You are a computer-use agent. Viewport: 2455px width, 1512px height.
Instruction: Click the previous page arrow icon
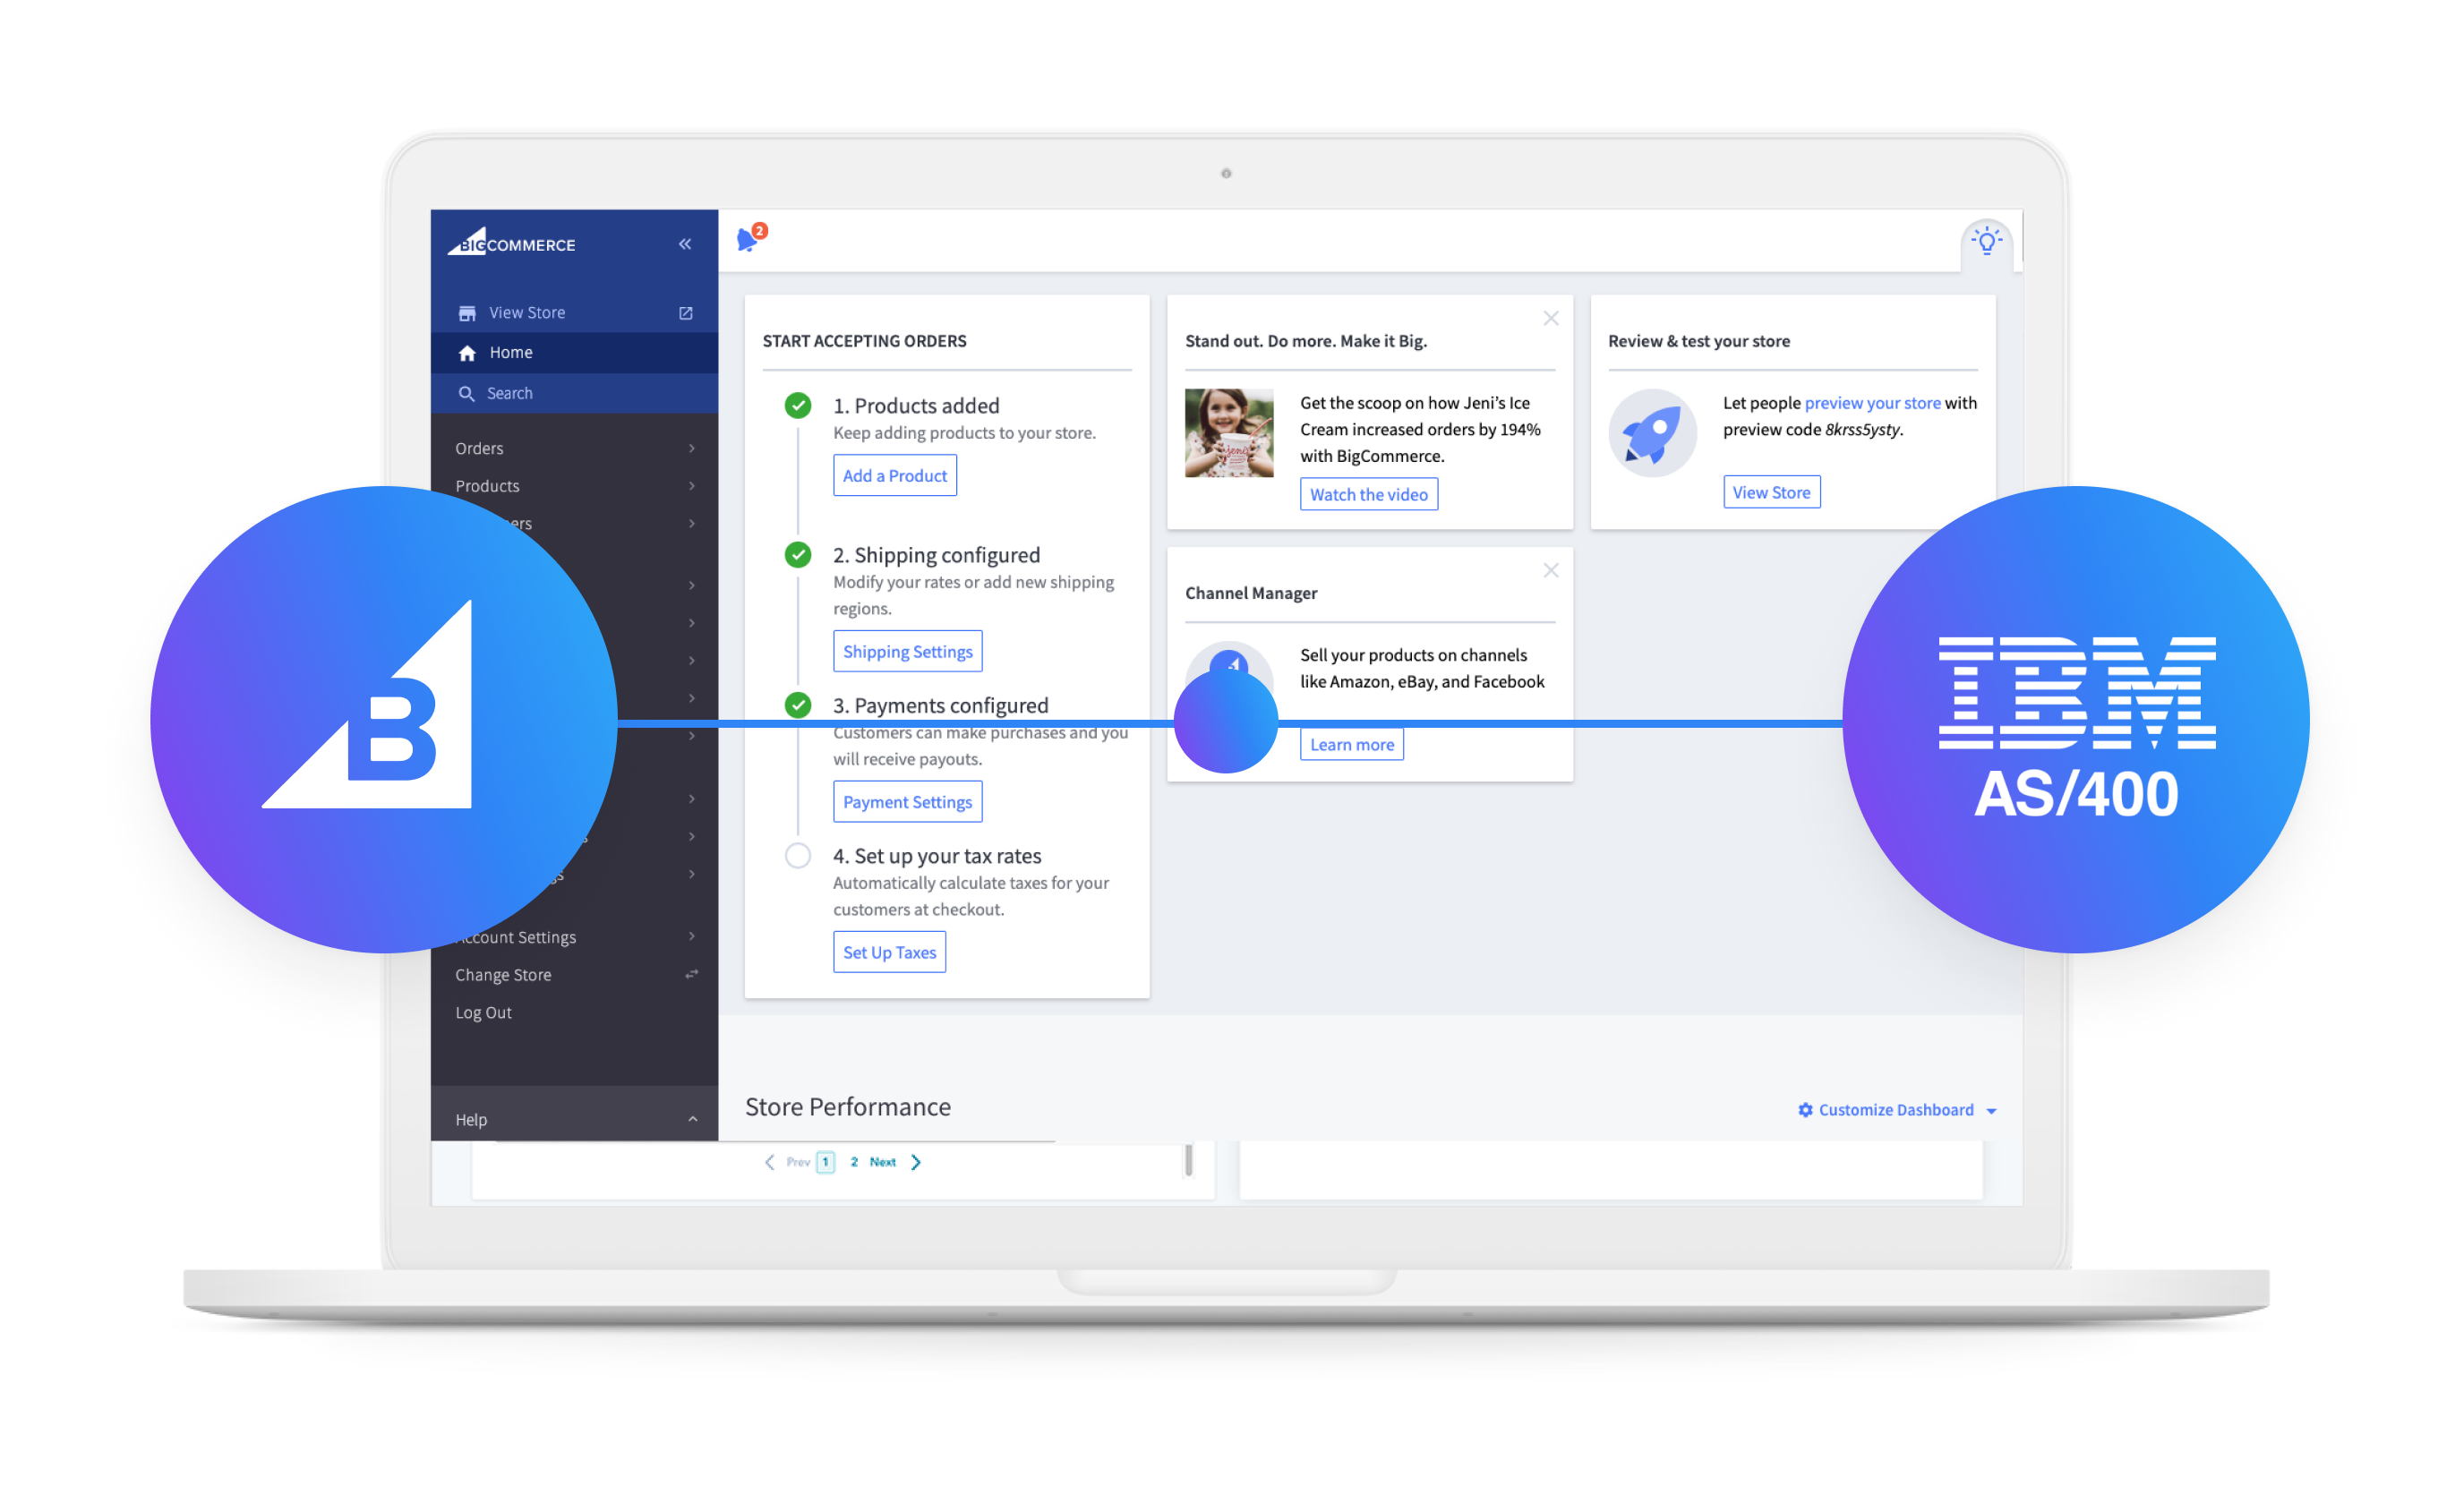[769, 1162]
